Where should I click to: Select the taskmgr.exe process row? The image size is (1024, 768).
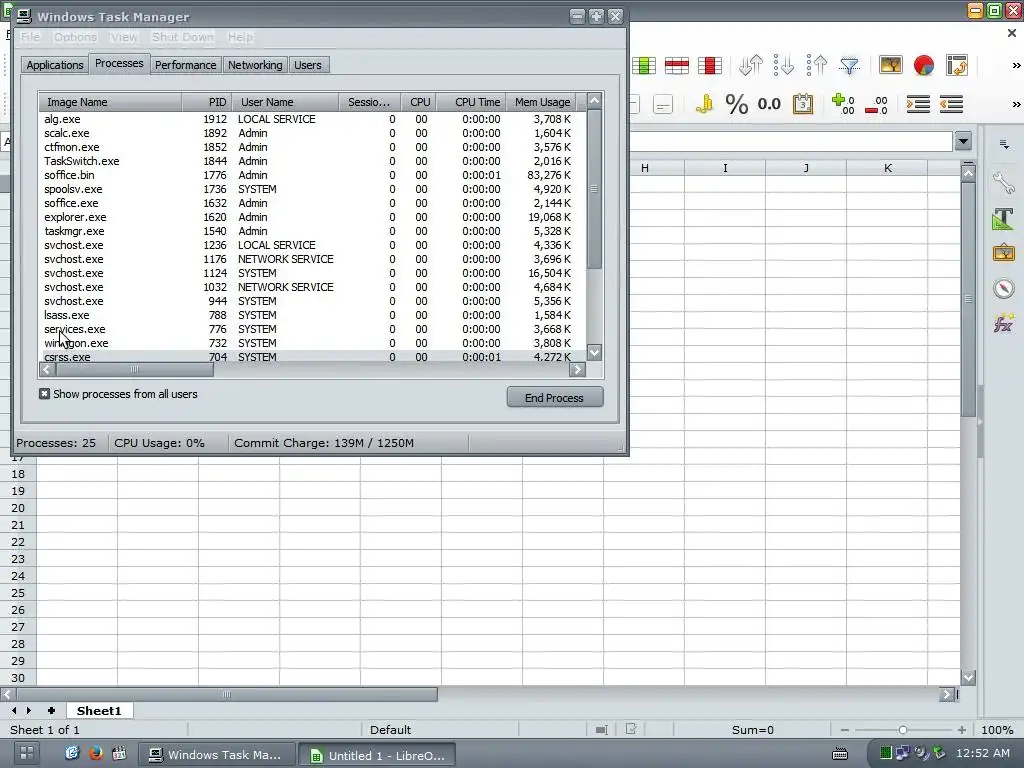(313, 231)
